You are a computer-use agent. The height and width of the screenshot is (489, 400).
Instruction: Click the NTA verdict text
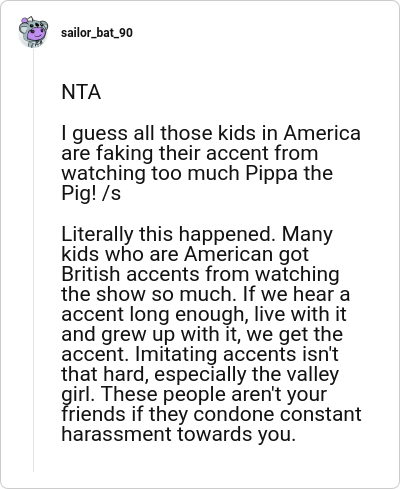click(x=81, y=92)
